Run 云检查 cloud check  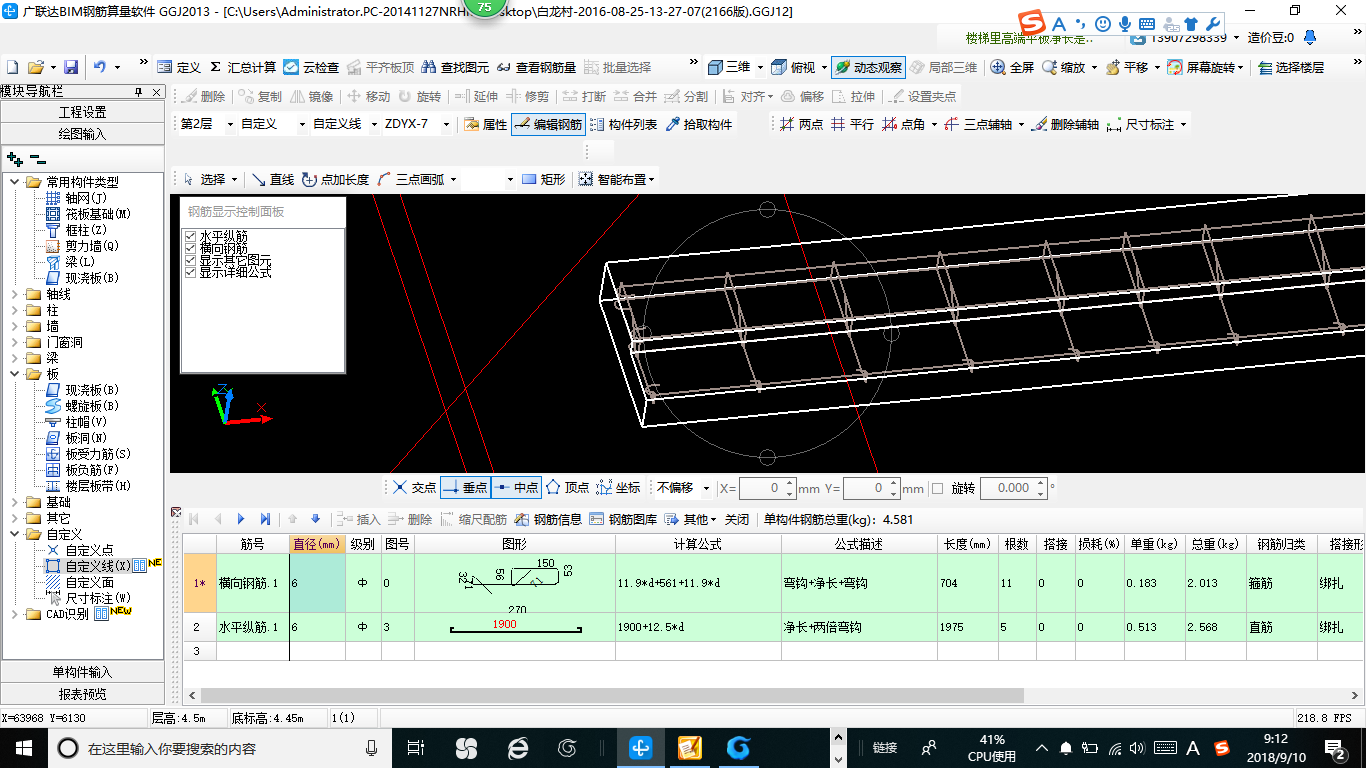point(311,67)
